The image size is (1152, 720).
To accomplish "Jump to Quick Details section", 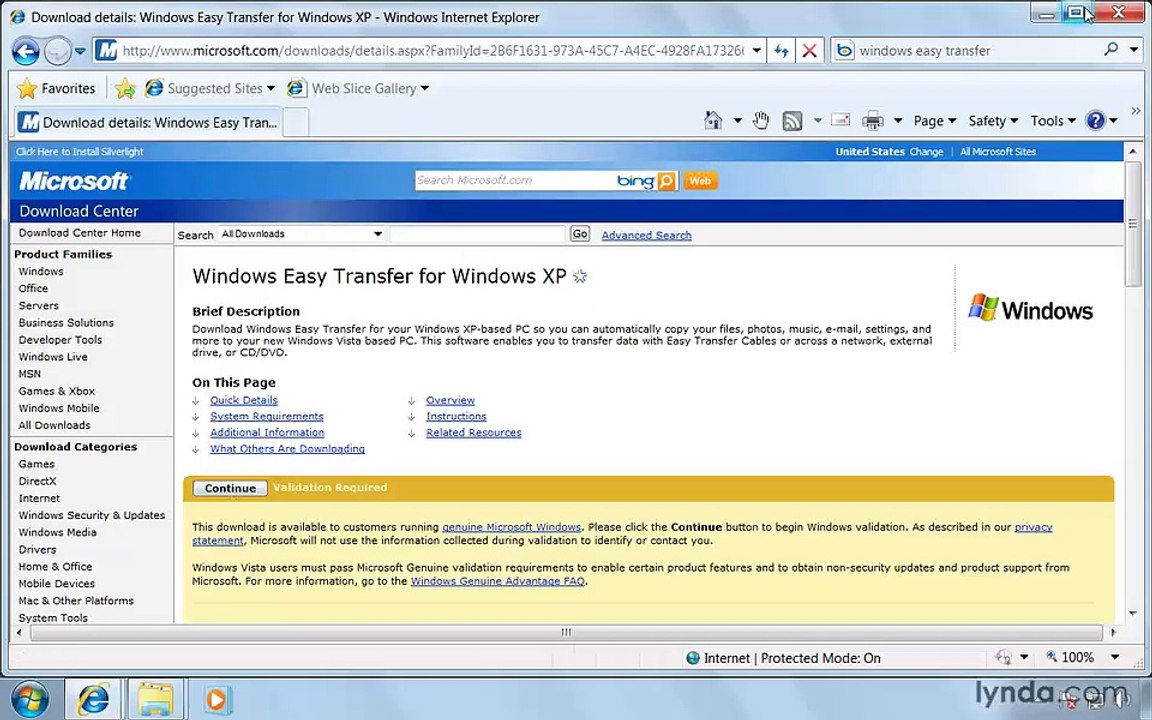I will click(244, 400).
